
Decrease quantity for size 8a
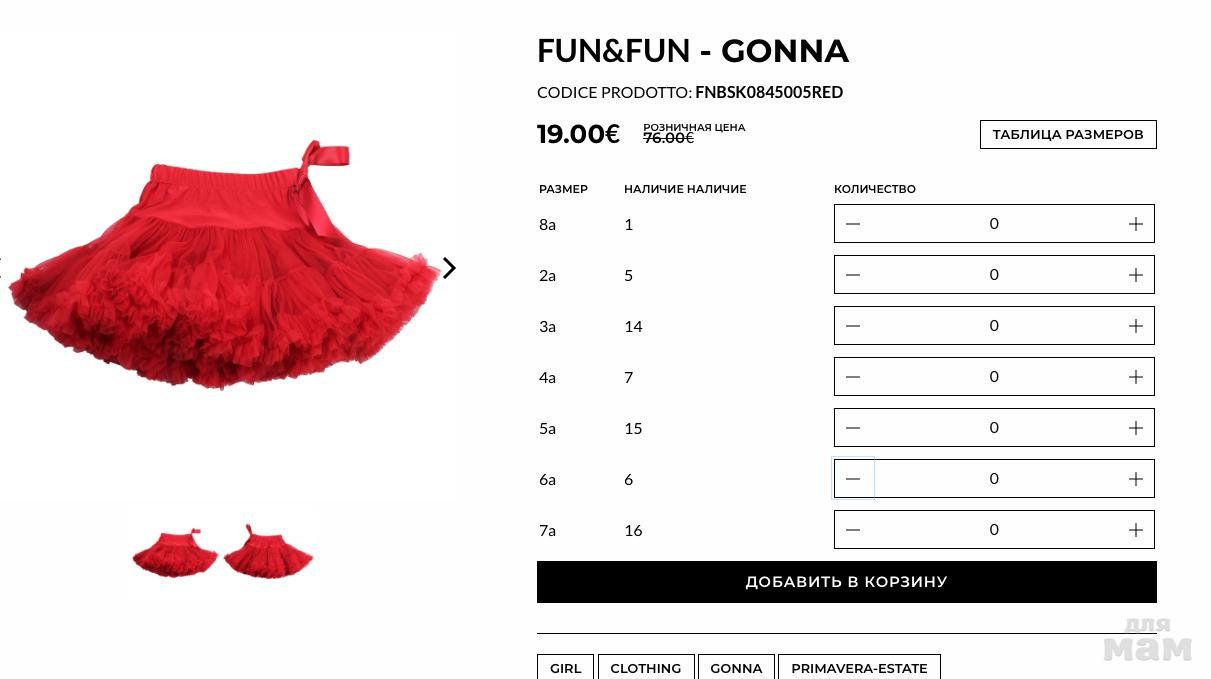(853, 224)
